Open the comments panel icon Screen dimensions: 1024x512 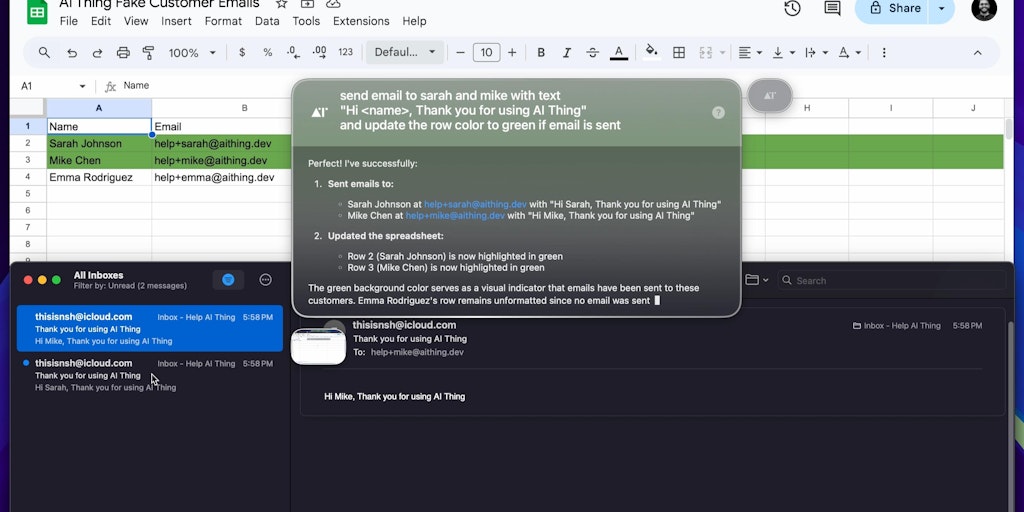pyautogui.click(x=832, y=8)
